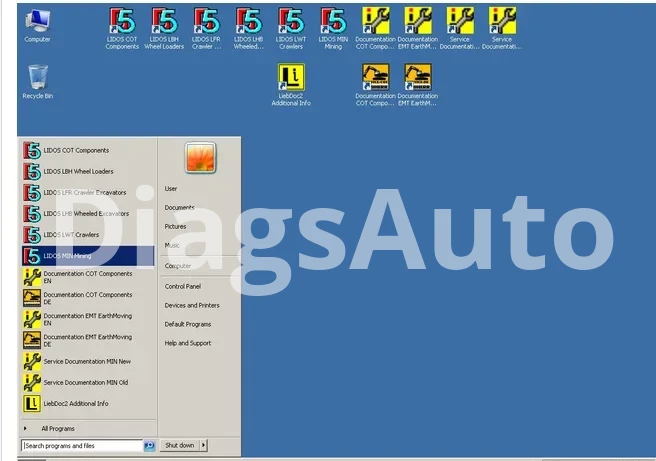Open Help and Support

188,343
